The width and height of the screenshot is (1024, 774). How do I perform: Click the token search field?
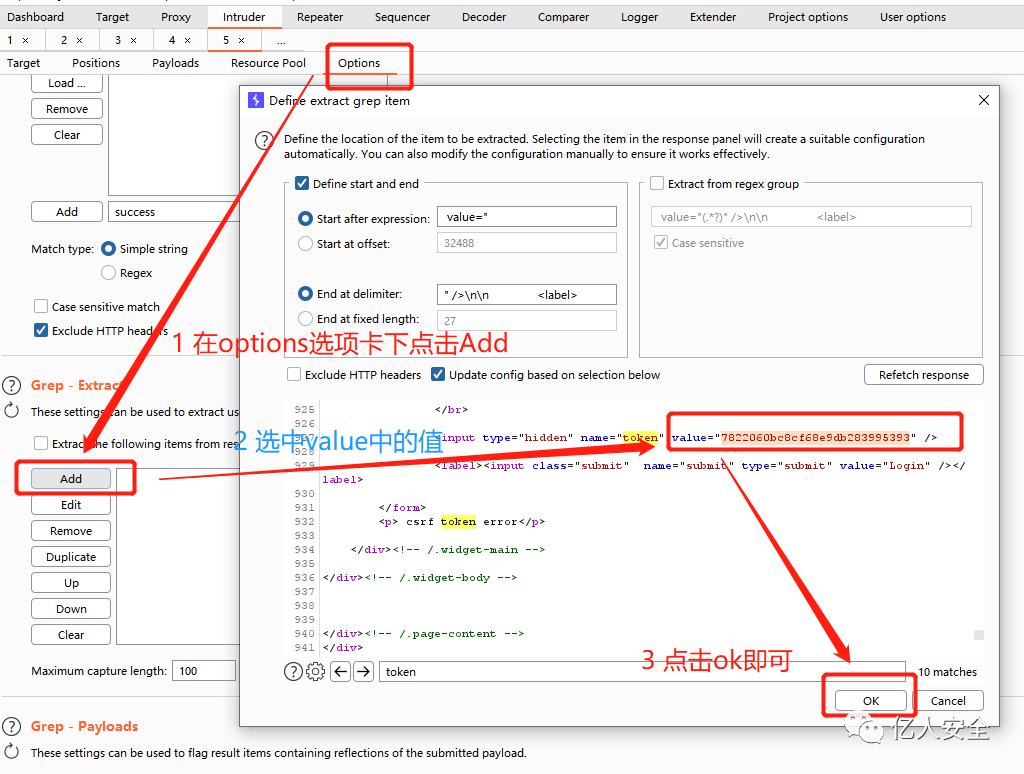coord(642,671)
